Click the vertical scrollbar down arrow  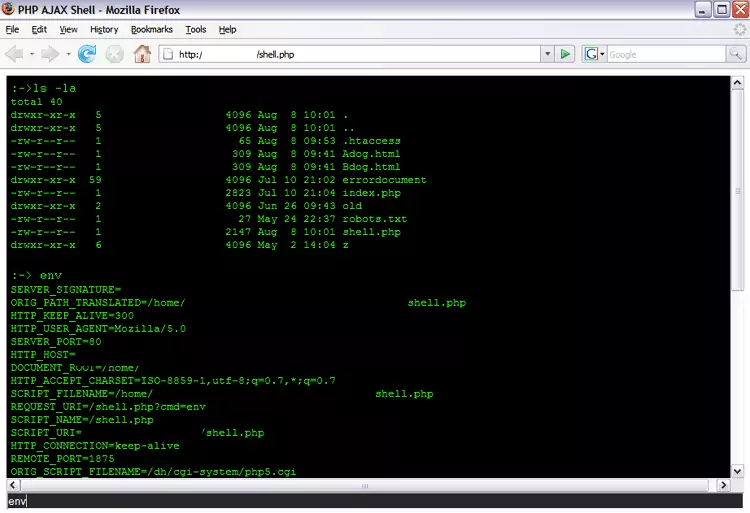738,471
